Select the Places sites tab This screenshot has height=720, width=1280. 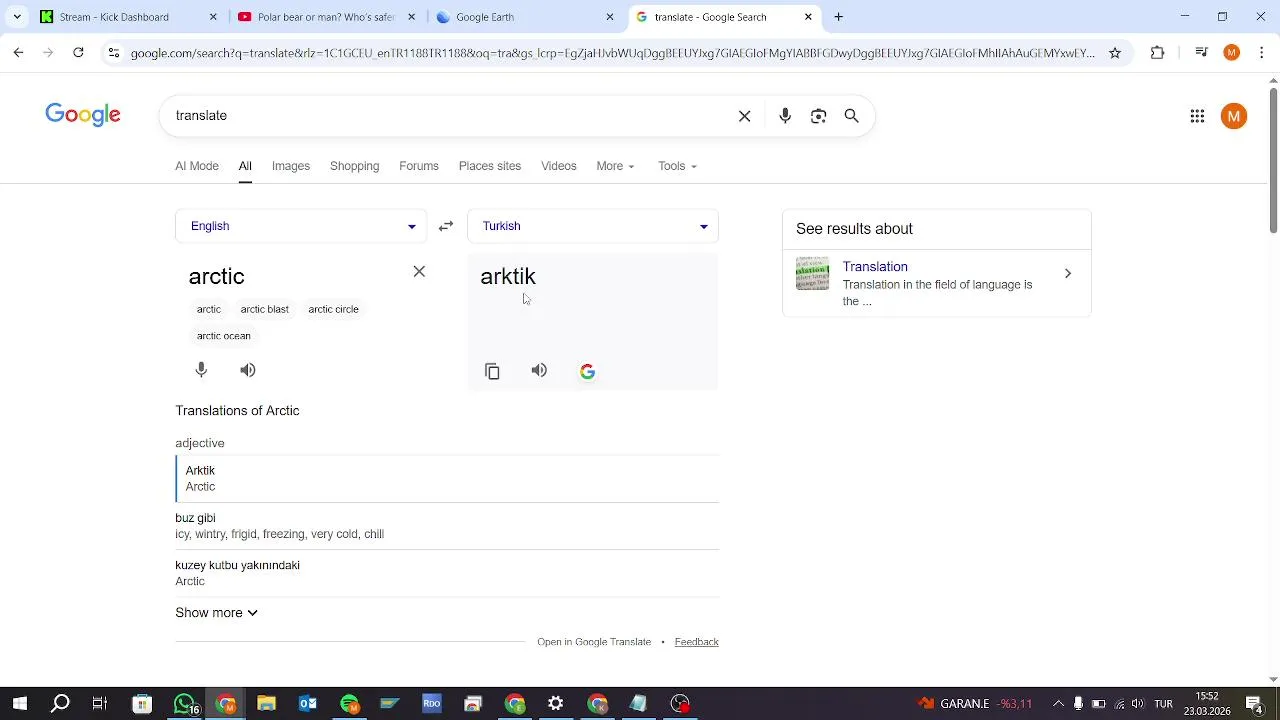(490, 166)
